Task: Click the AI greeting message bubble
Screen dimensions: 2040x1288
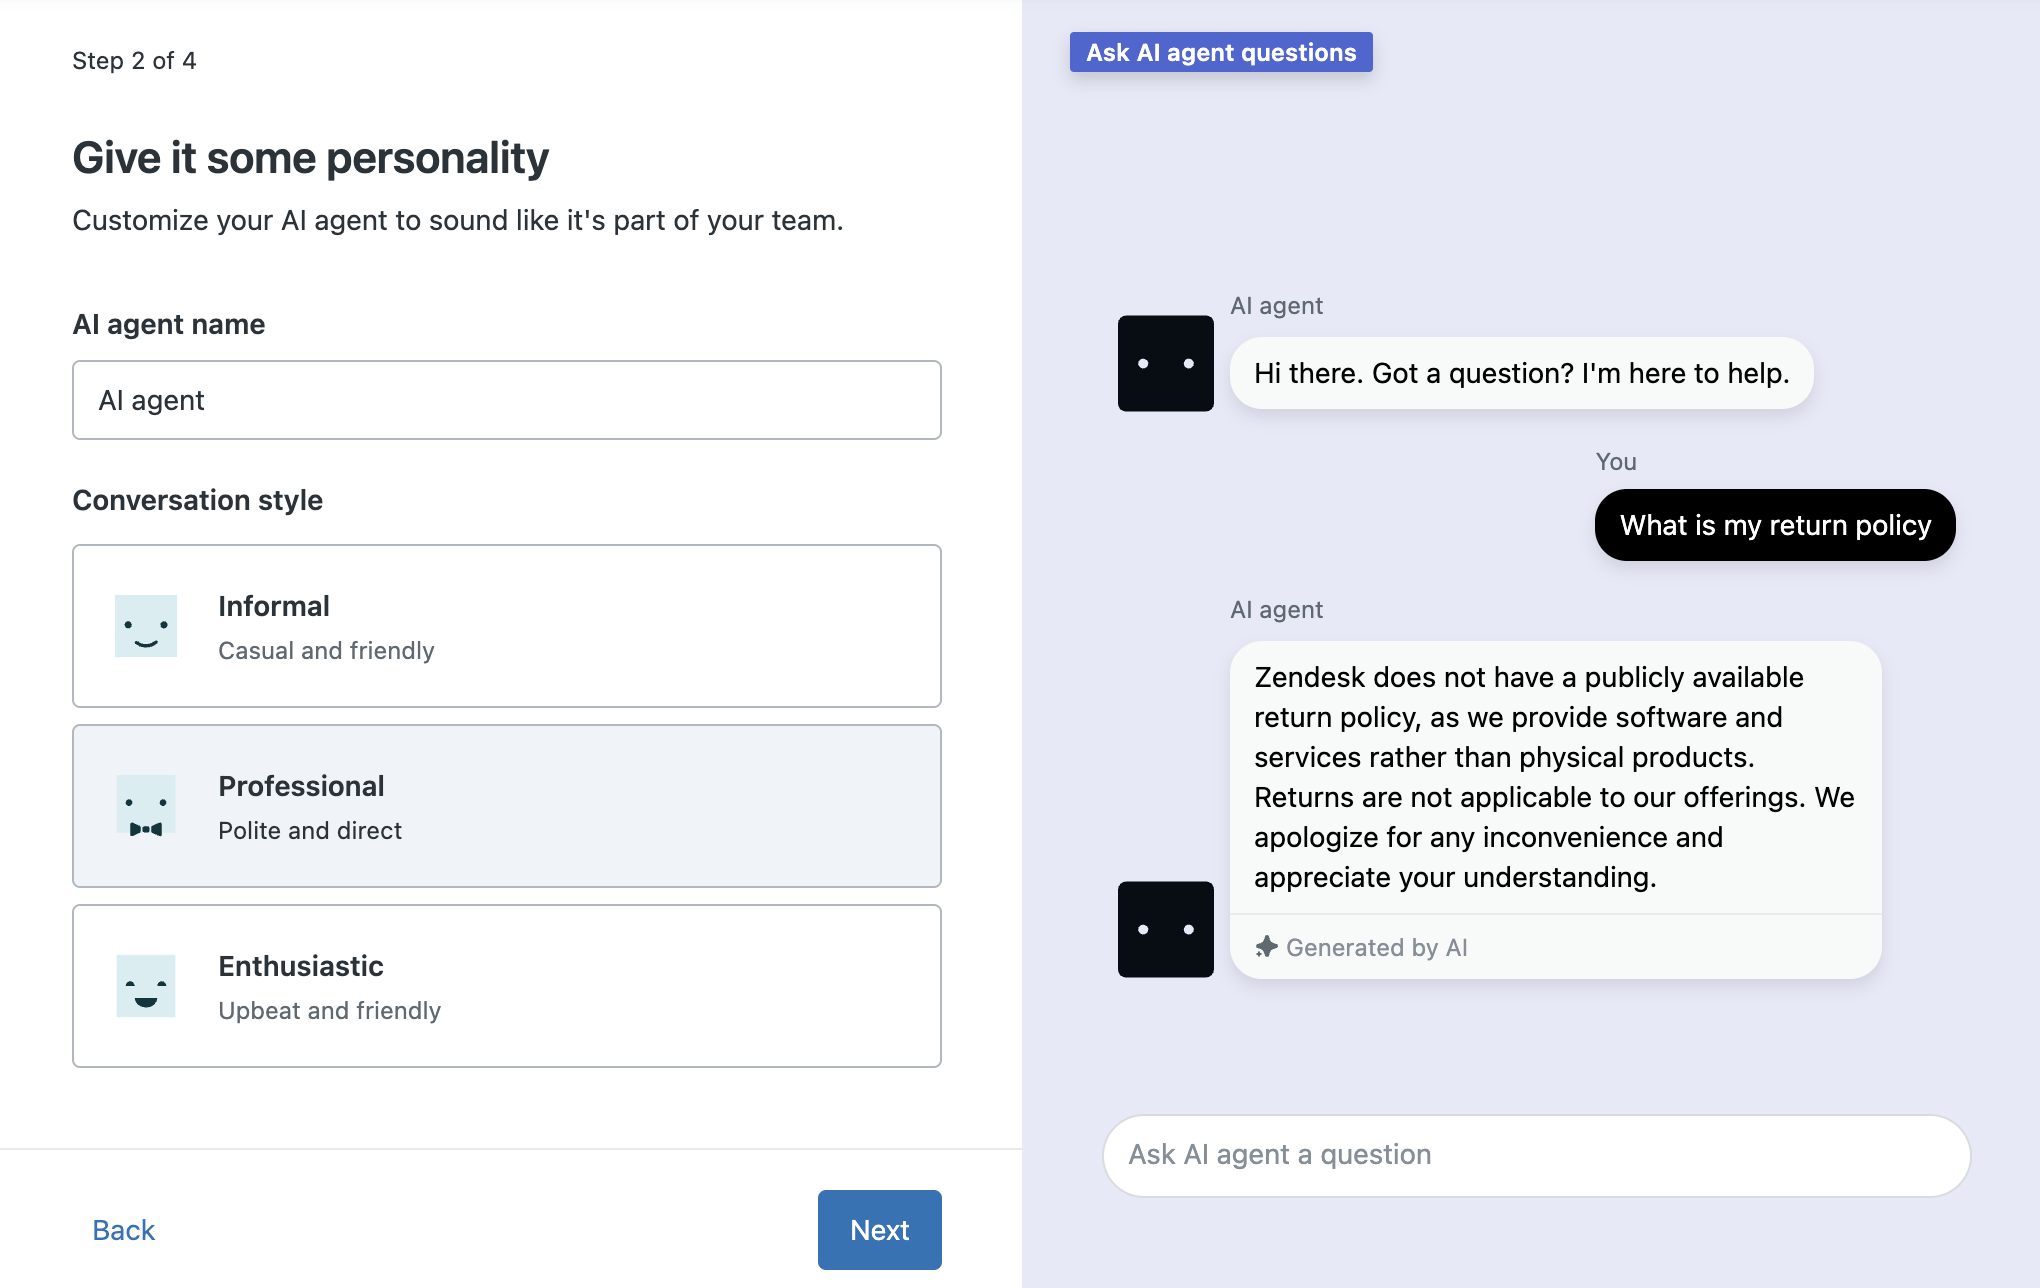Action: tap(1521, 373)
